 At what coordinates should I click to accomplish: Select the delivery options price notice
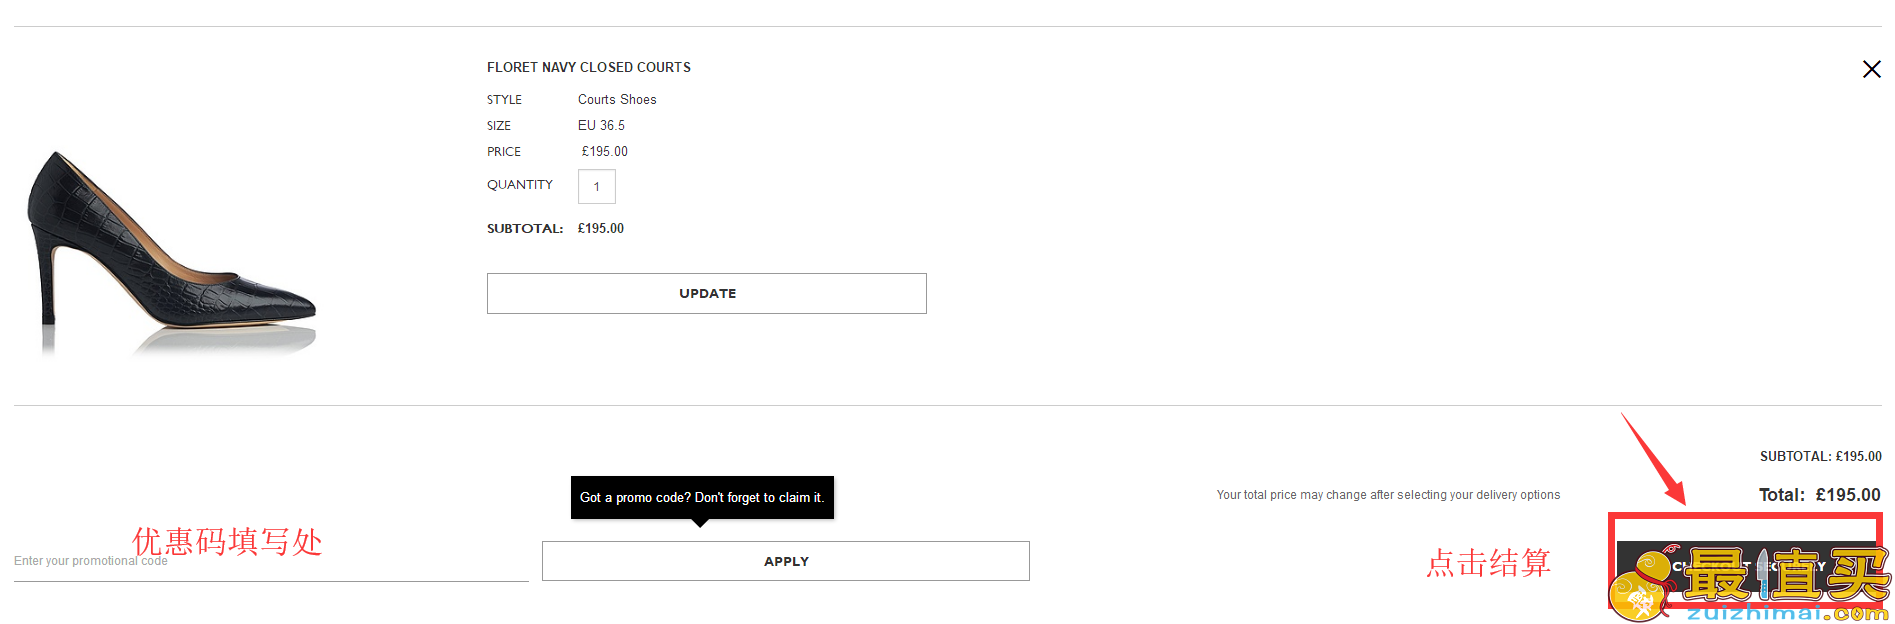coord(1388,495)
